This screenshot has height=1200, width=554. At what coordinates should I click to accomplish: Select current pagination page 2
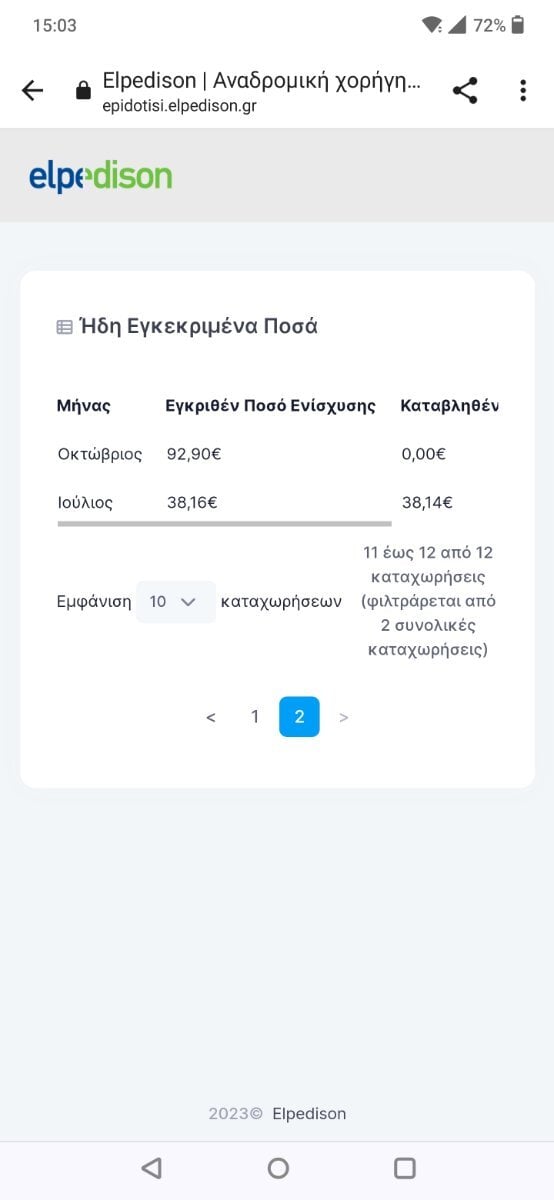click(x=299, y=717)
